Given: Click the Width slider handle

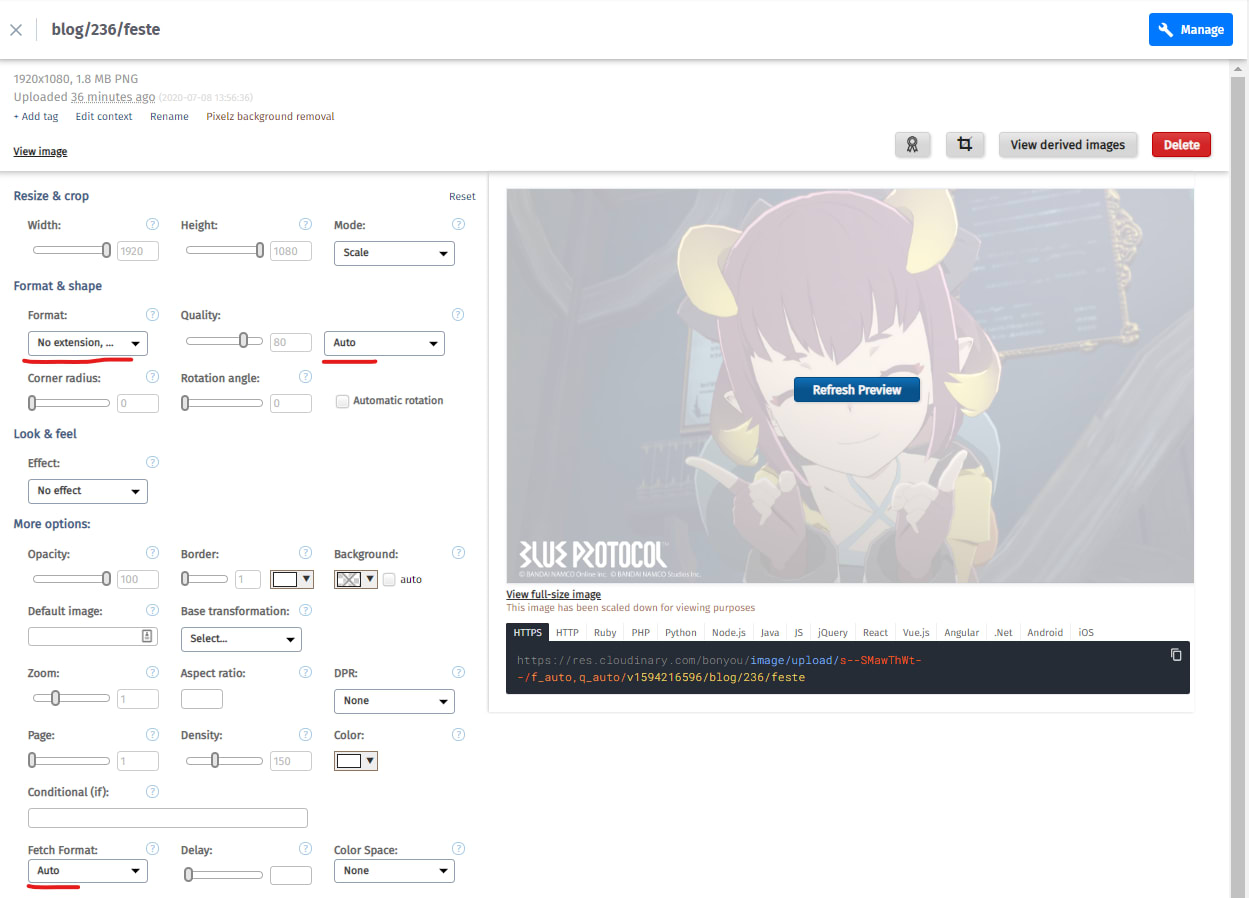Looking at the screenshot, I should 106,250.
